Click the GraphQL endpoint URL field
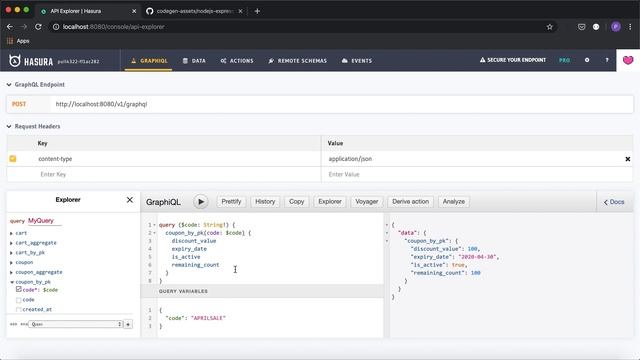The image size is (640, 360). point(342,104)
